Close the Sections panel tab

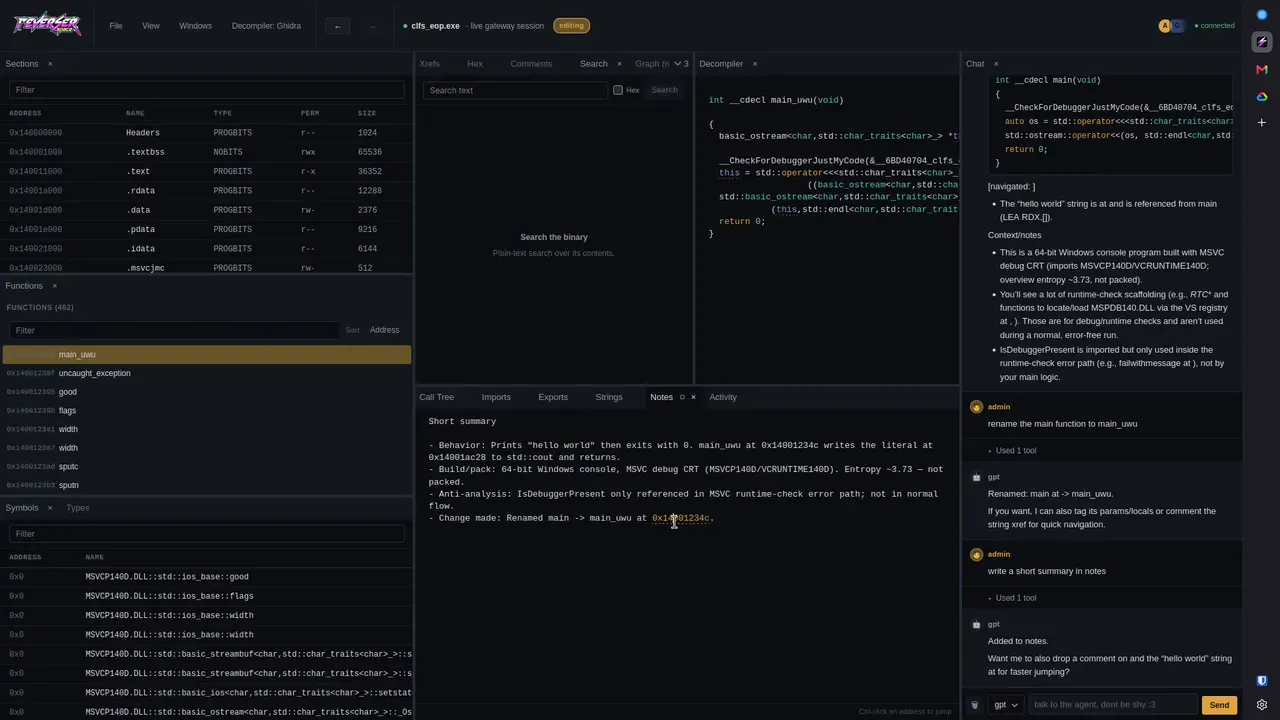coord(50,64)
